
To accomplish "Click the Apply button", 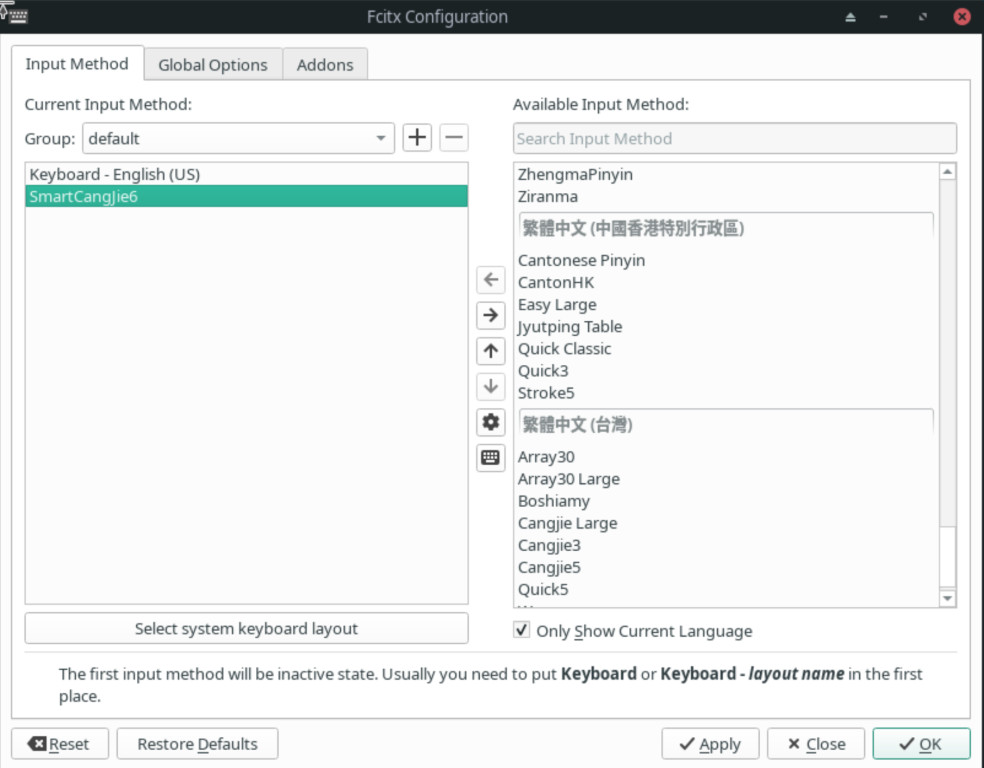I will coord(710,744).
